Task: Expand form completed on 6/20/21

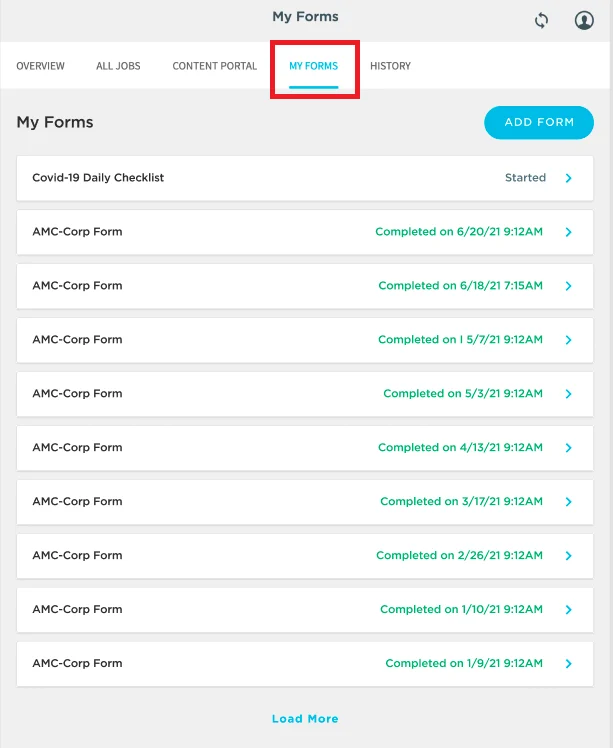Action: pyautogui.click(x=568, y=232)
